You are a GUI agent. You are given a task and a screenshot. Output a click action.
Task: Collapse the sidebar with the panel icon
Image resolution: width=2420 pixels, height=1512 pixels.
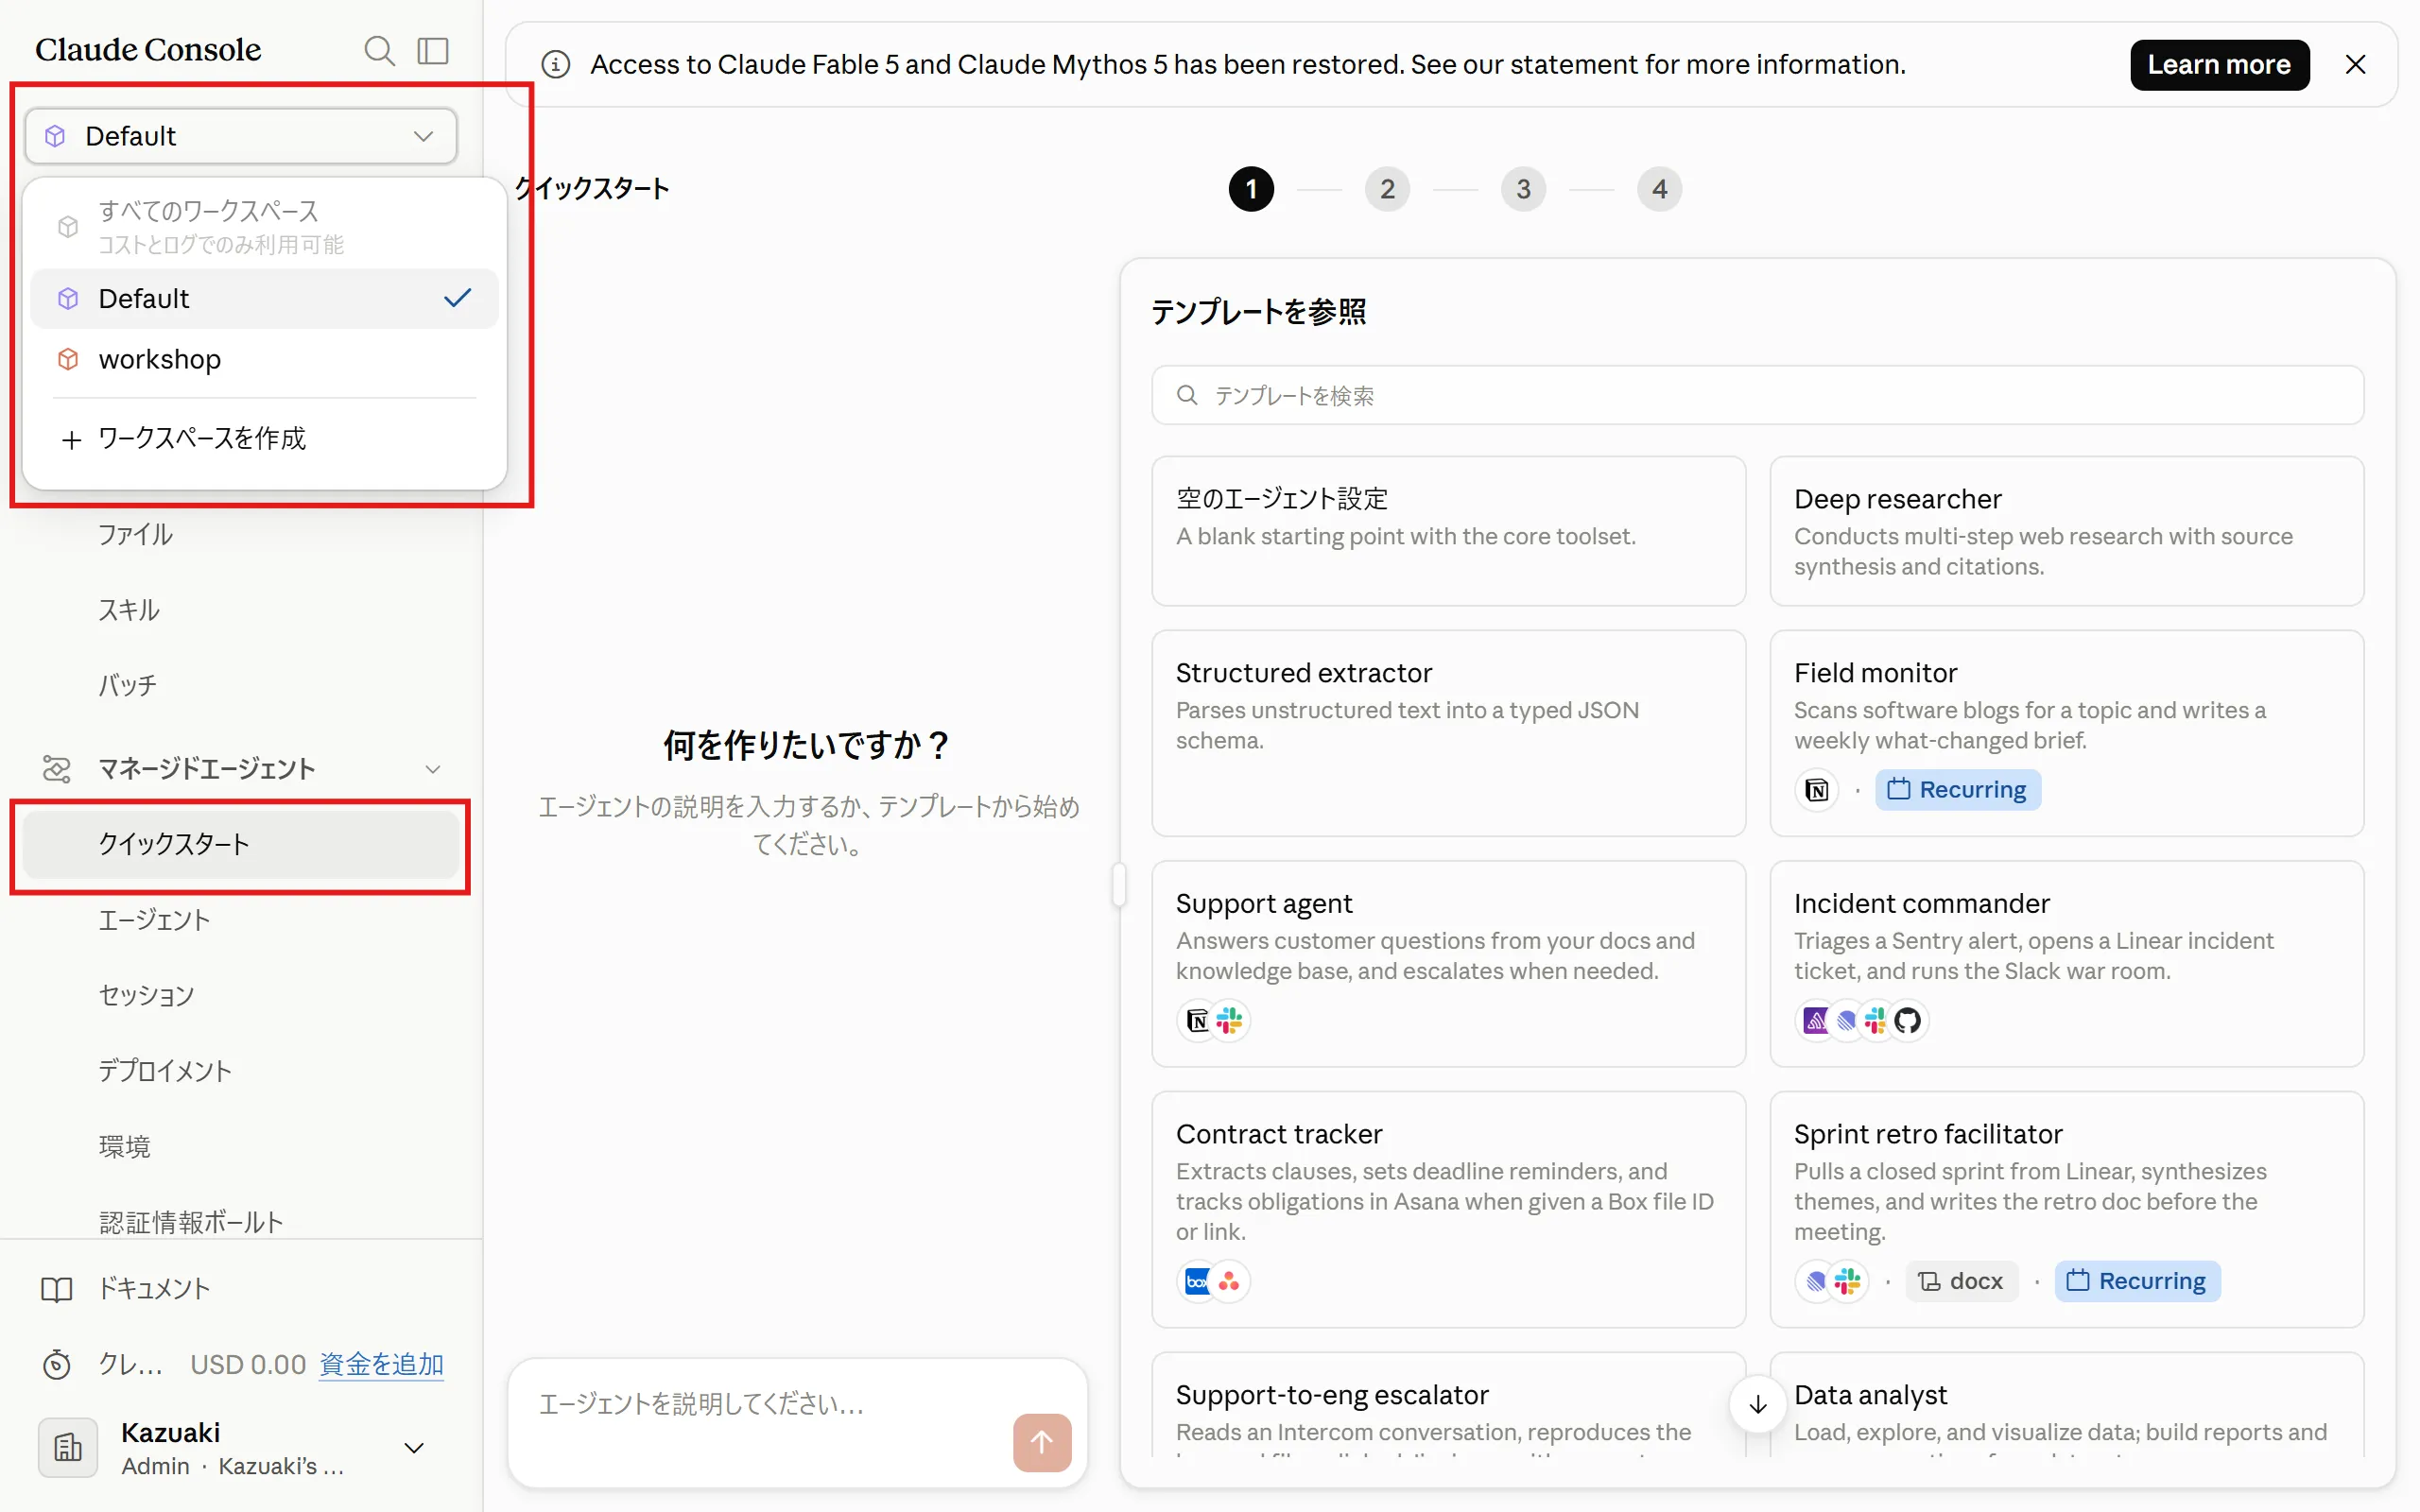[433, 50]
